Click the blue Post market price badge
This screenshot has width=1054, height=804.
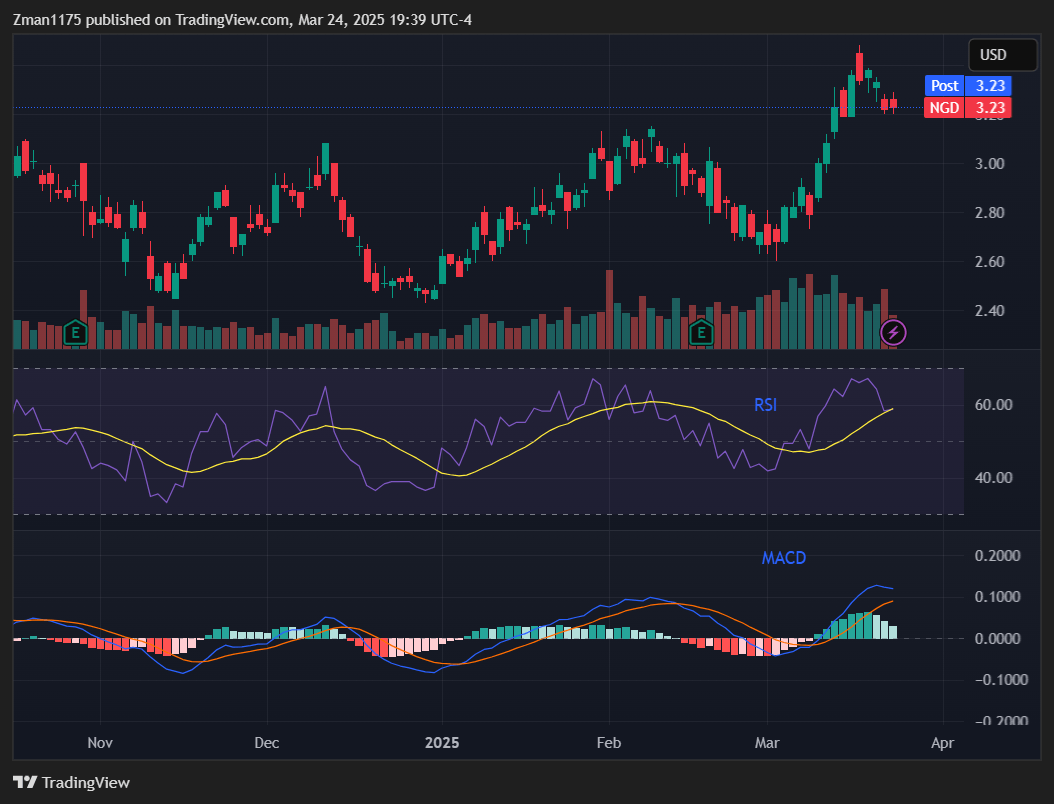coord(967,86)
